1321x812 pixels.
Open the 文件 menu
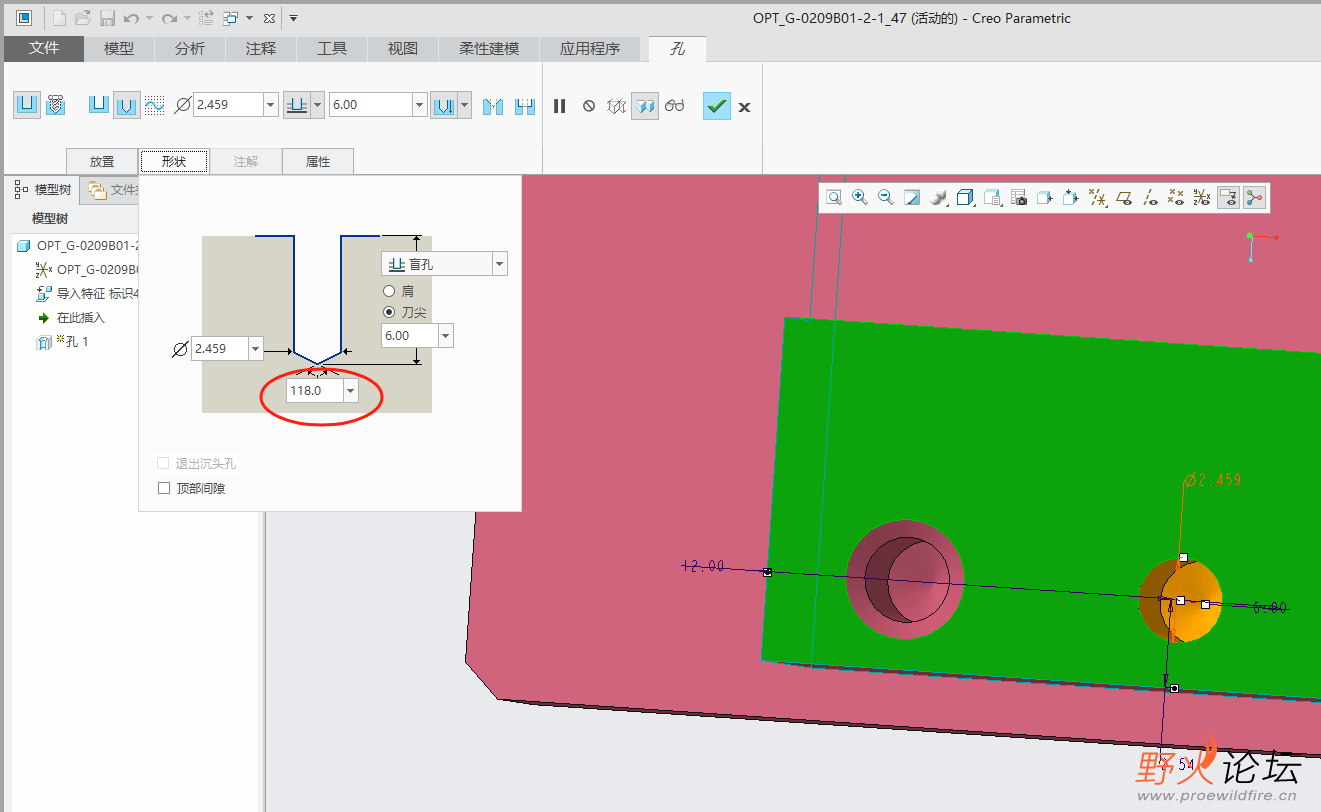[x=44, y=48]
